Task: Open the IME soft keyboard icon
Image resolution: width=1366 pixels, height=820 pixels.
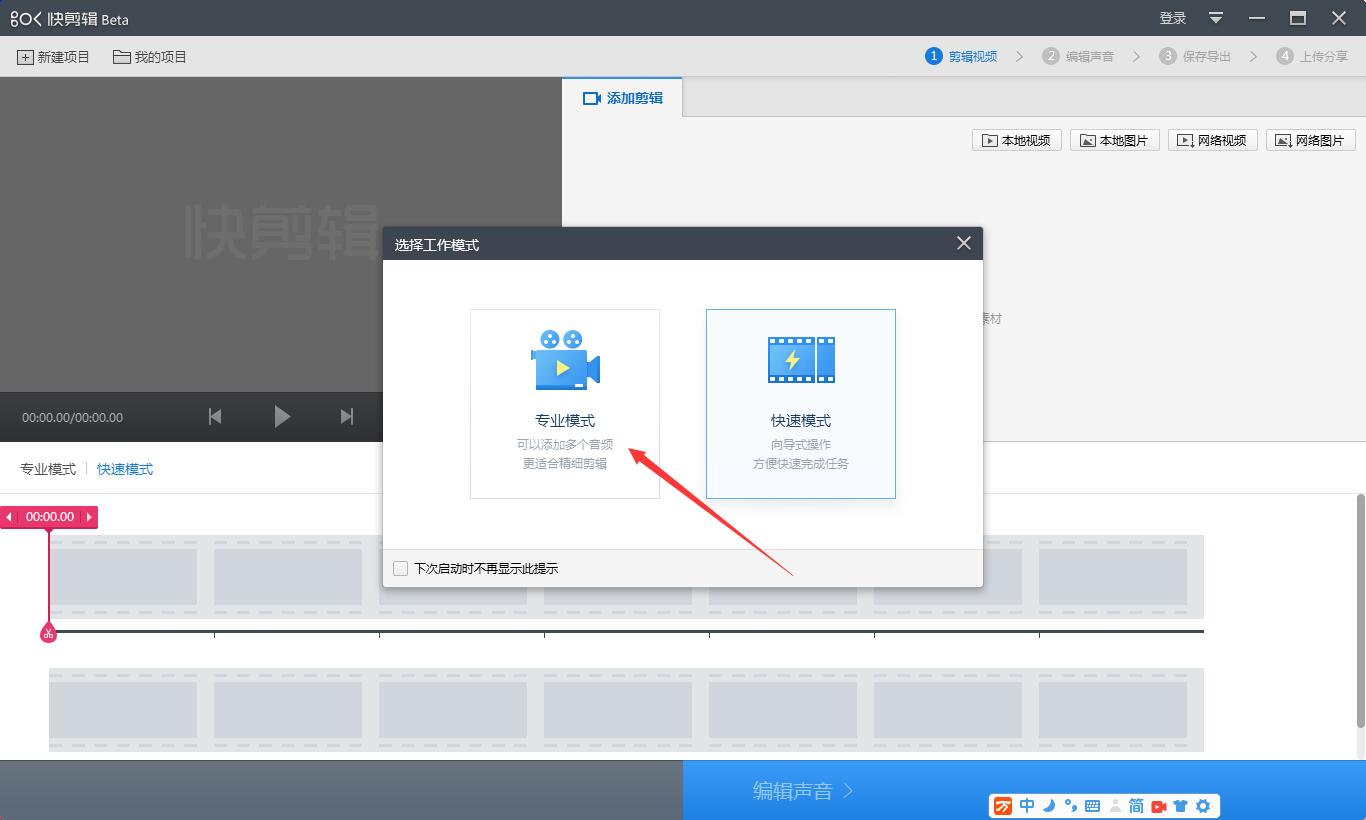Action: click(1092, 806)
